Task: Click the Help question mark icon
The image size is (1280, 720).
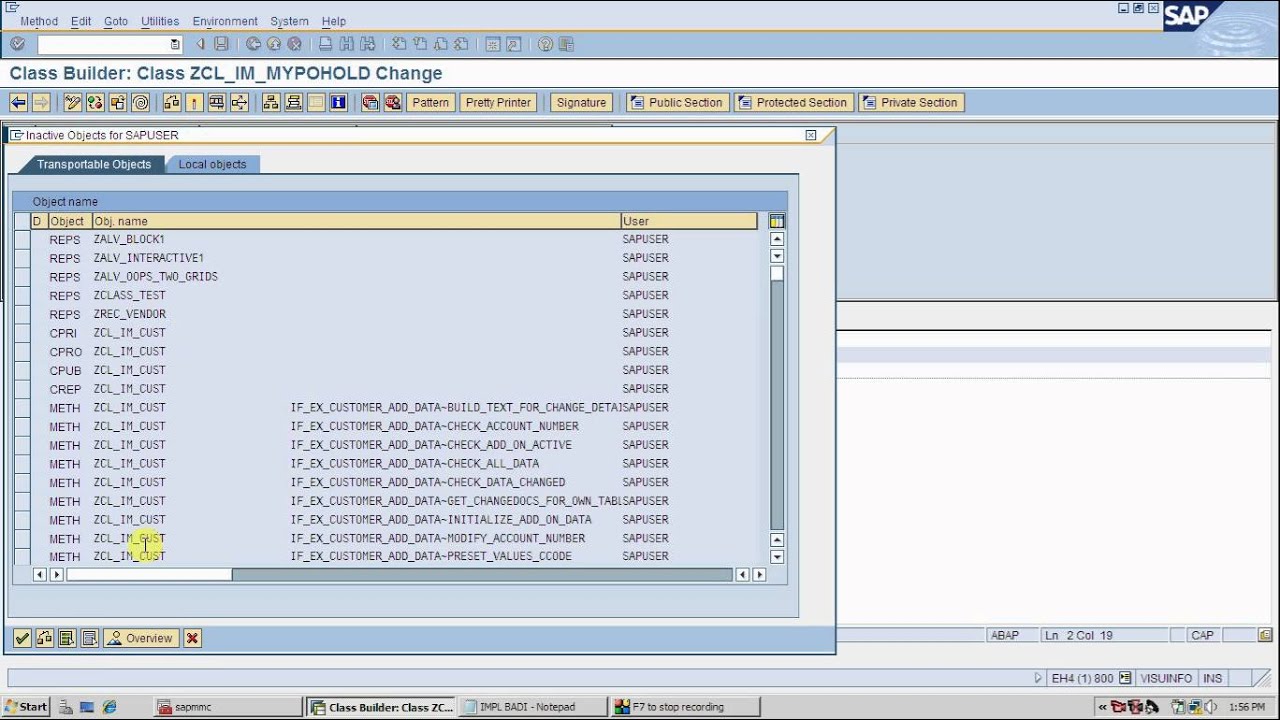Action: click(545, 44)
